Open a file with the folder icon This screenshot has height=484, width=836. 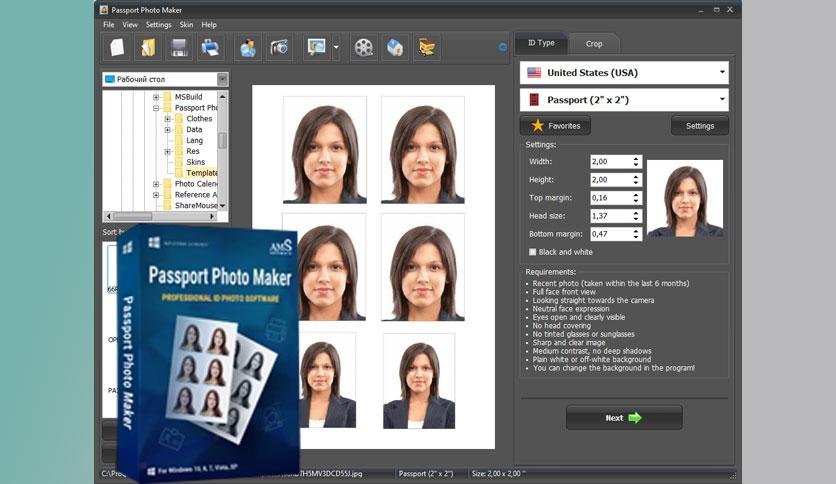(148, 48)
